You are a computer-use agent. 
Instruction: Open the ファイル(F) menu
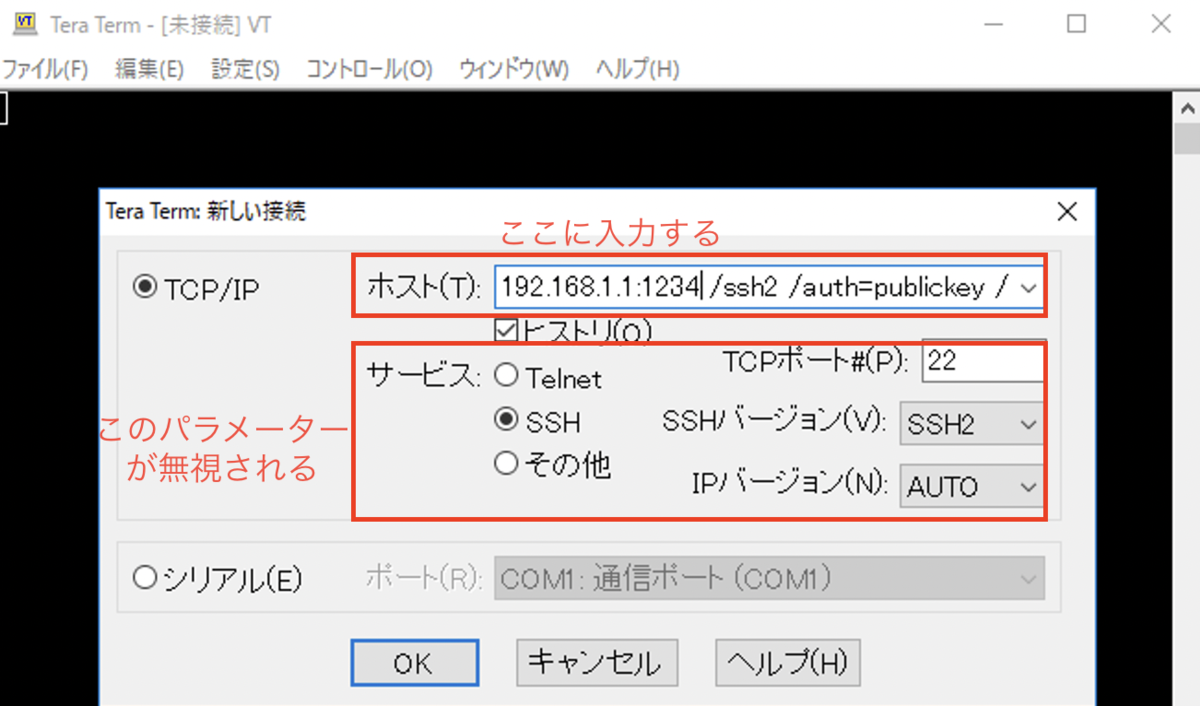point(45,69)
